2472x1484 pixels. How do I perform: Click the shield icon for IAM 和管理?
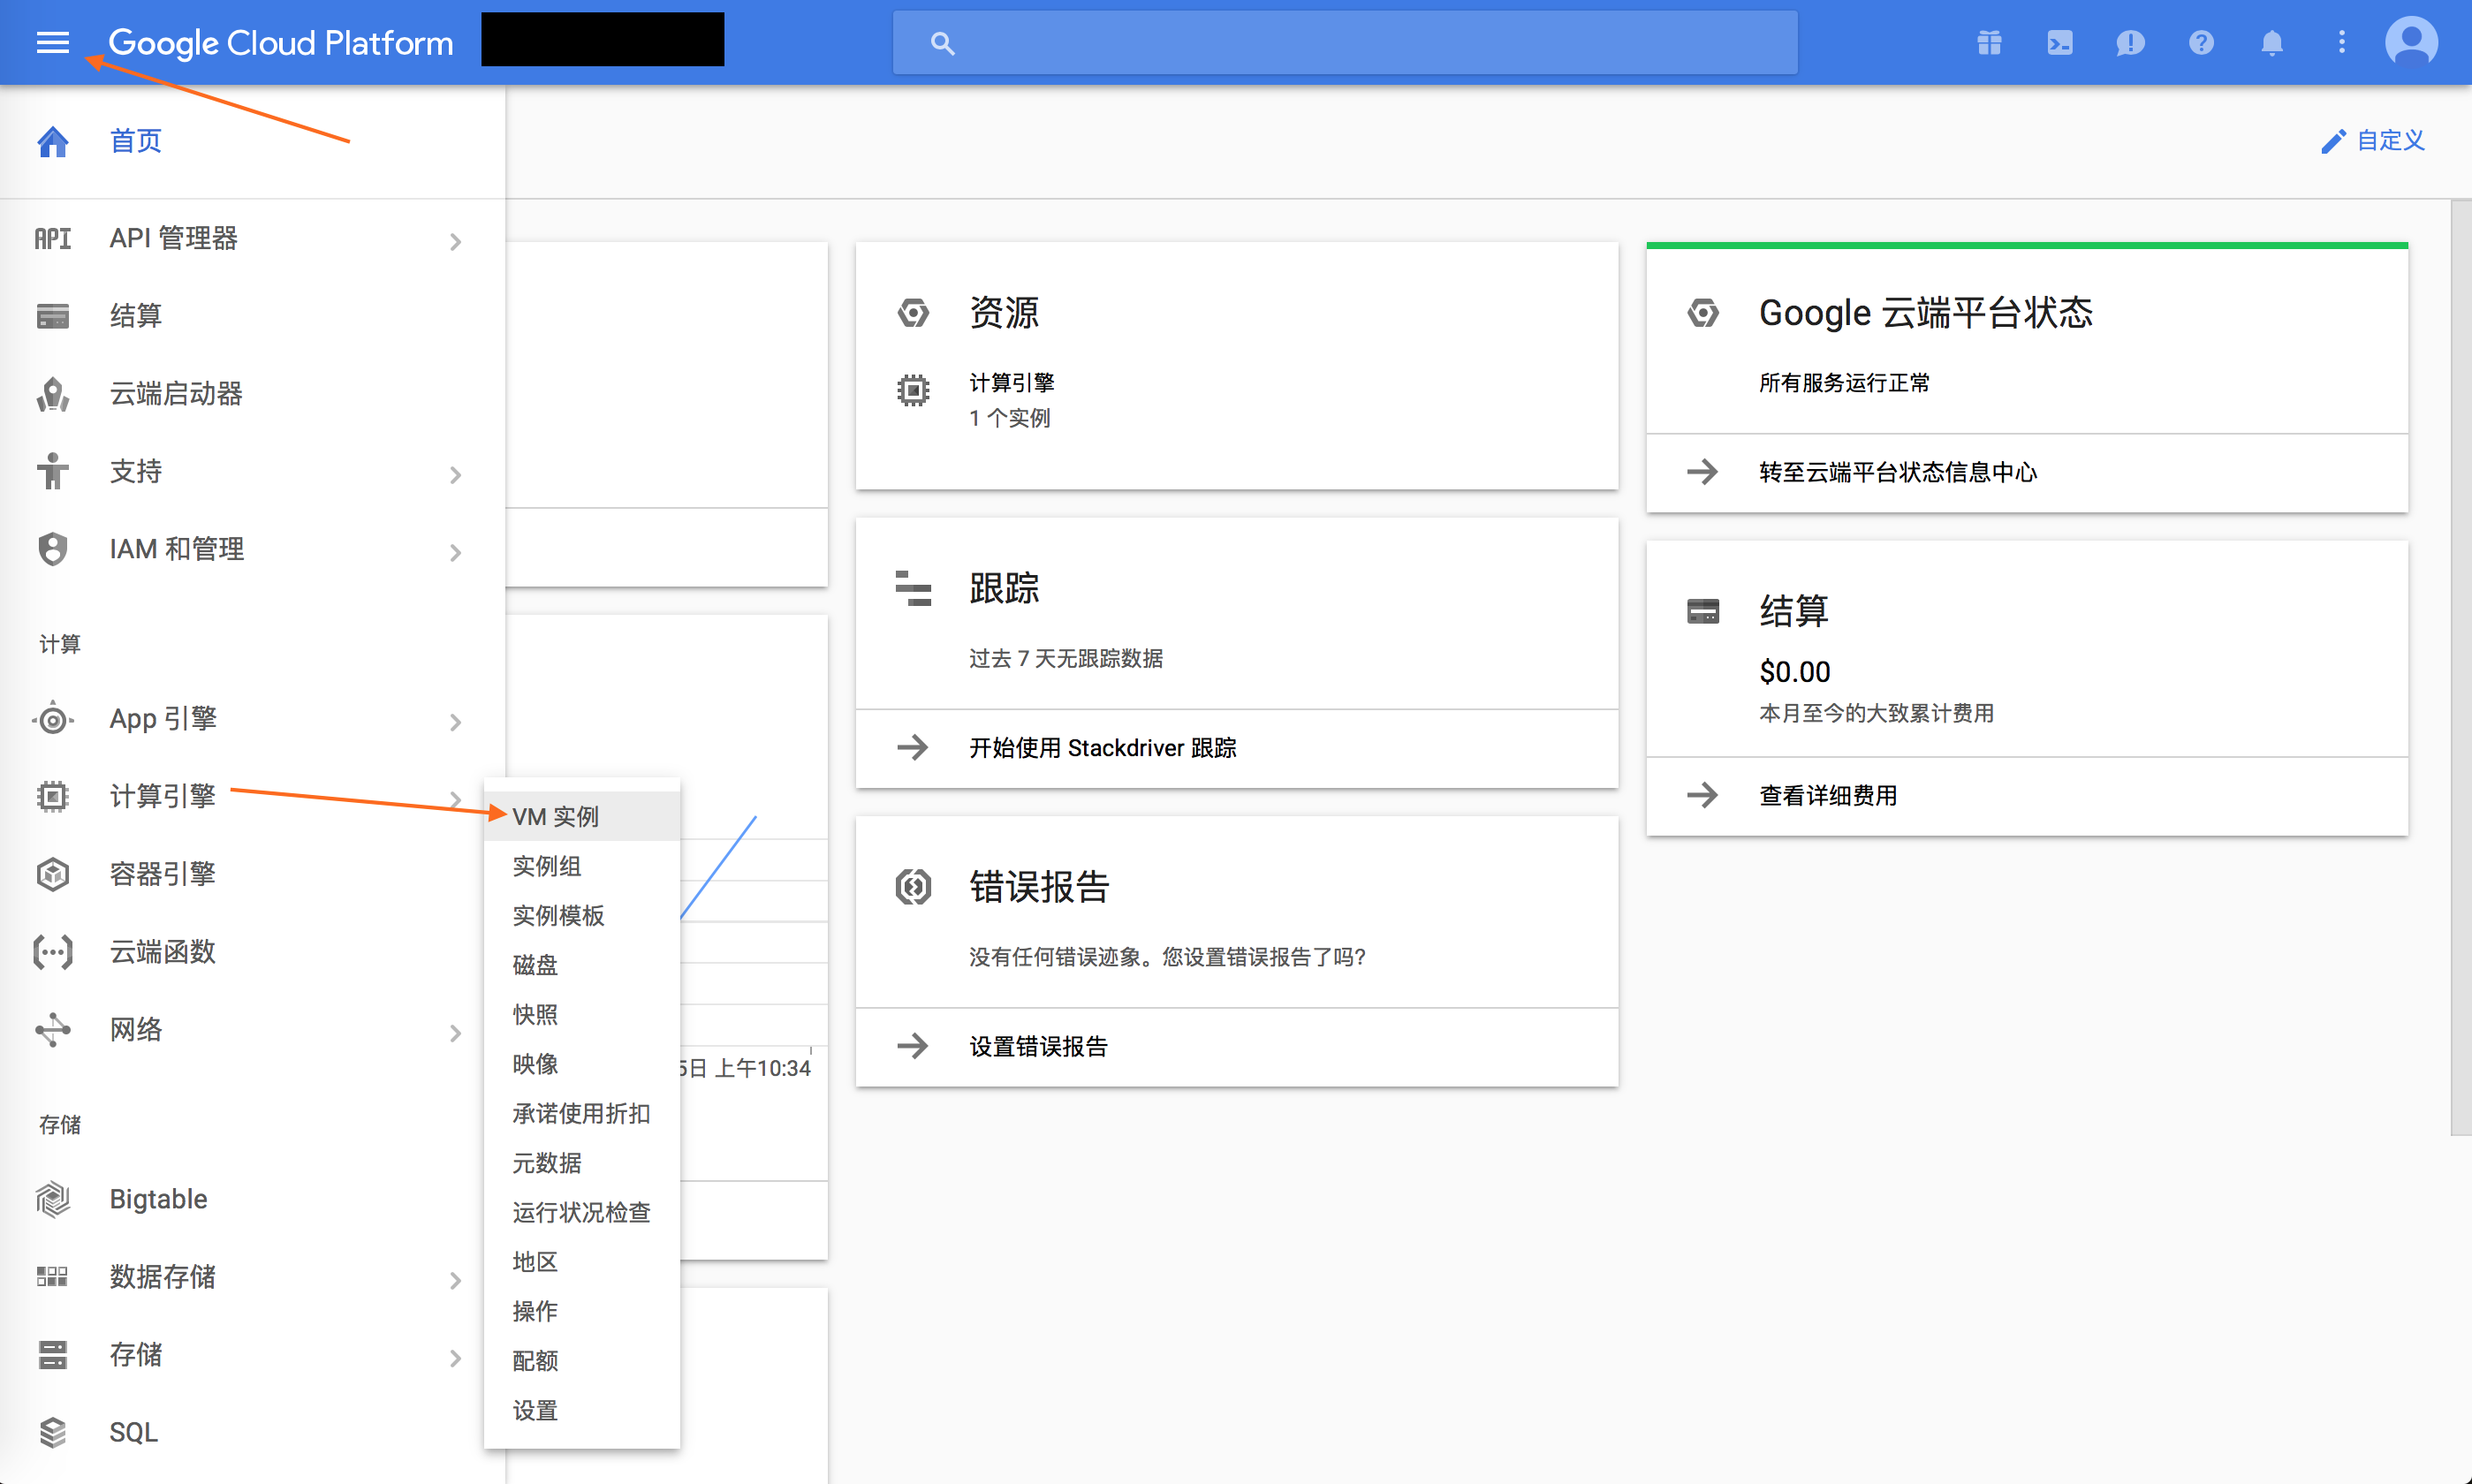[53, 549]
